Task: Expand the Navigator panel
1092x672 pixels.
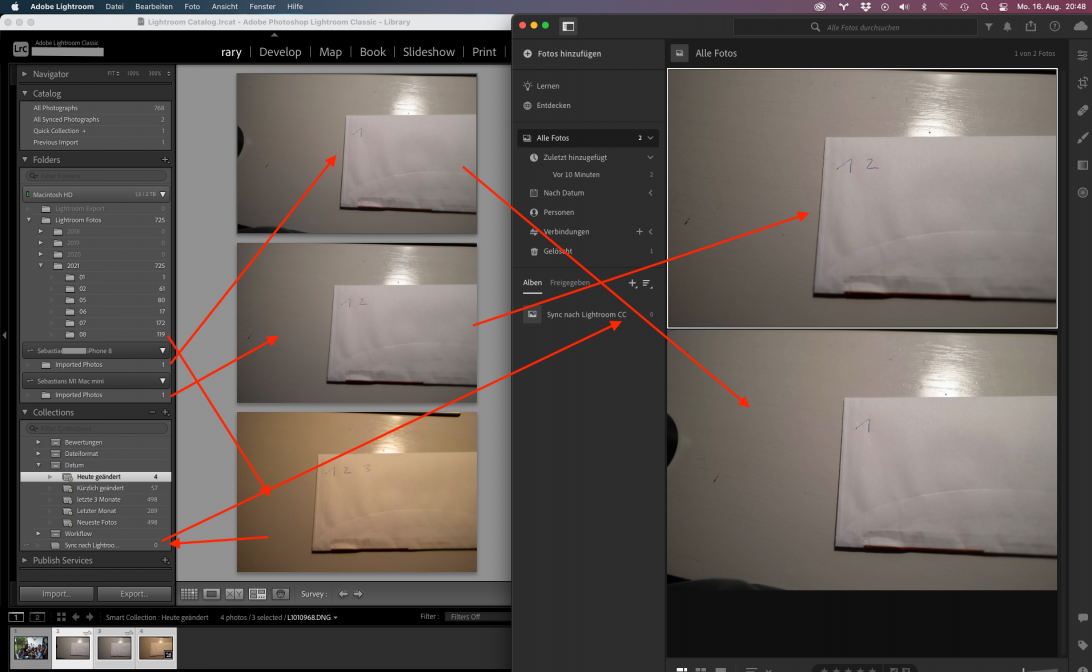Action: [25, 74]
